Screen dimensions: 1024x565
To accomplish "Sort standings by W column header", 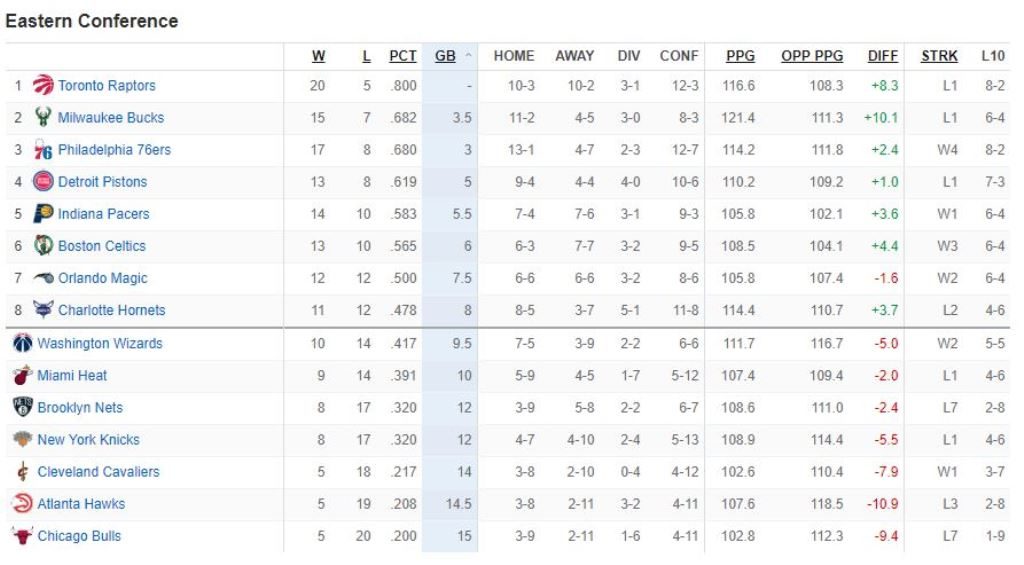I will coord(318,56).
